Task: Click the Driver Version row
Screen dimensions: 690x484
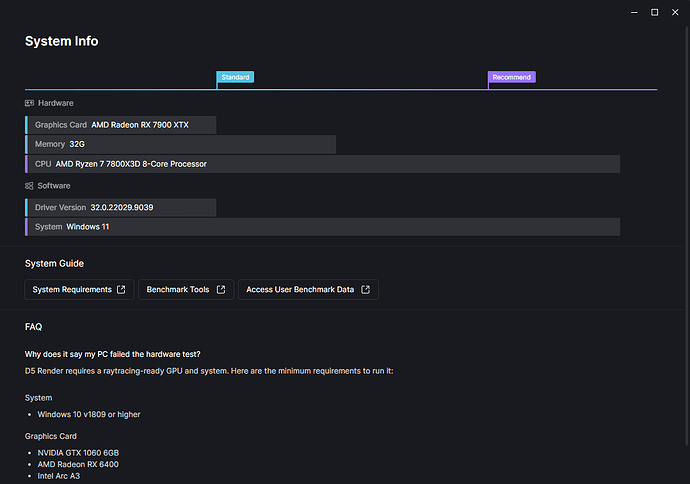Action: click(x=120, y=208)
